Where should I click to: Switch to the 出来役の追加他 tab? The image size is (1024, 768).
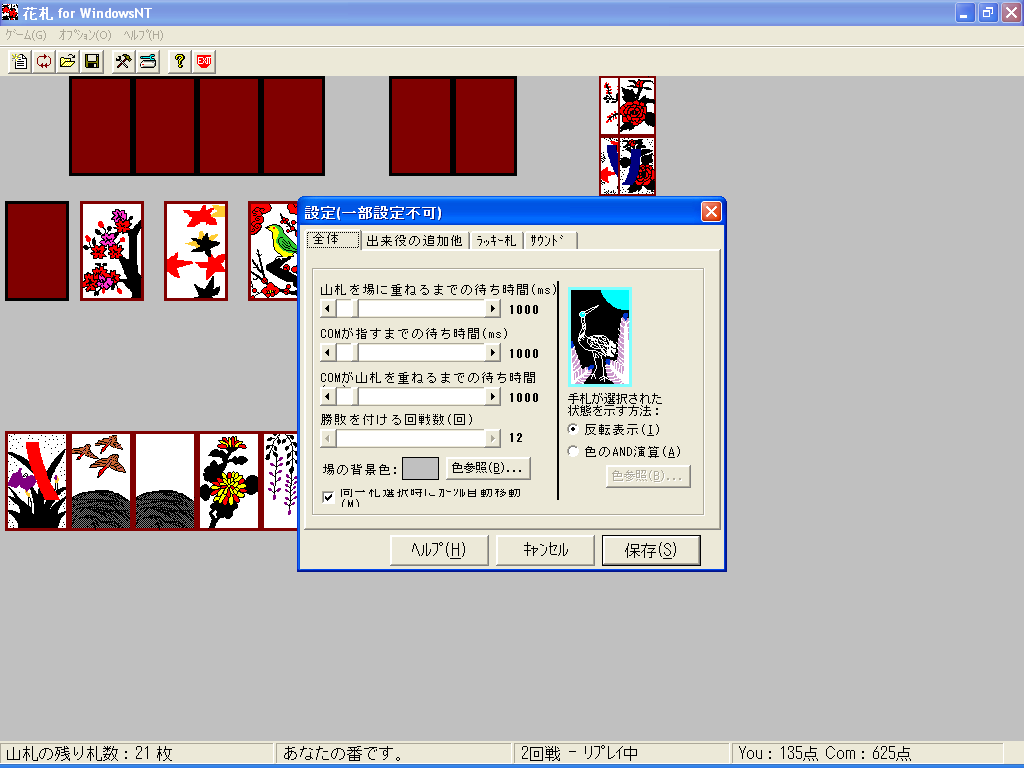point(414,241)
